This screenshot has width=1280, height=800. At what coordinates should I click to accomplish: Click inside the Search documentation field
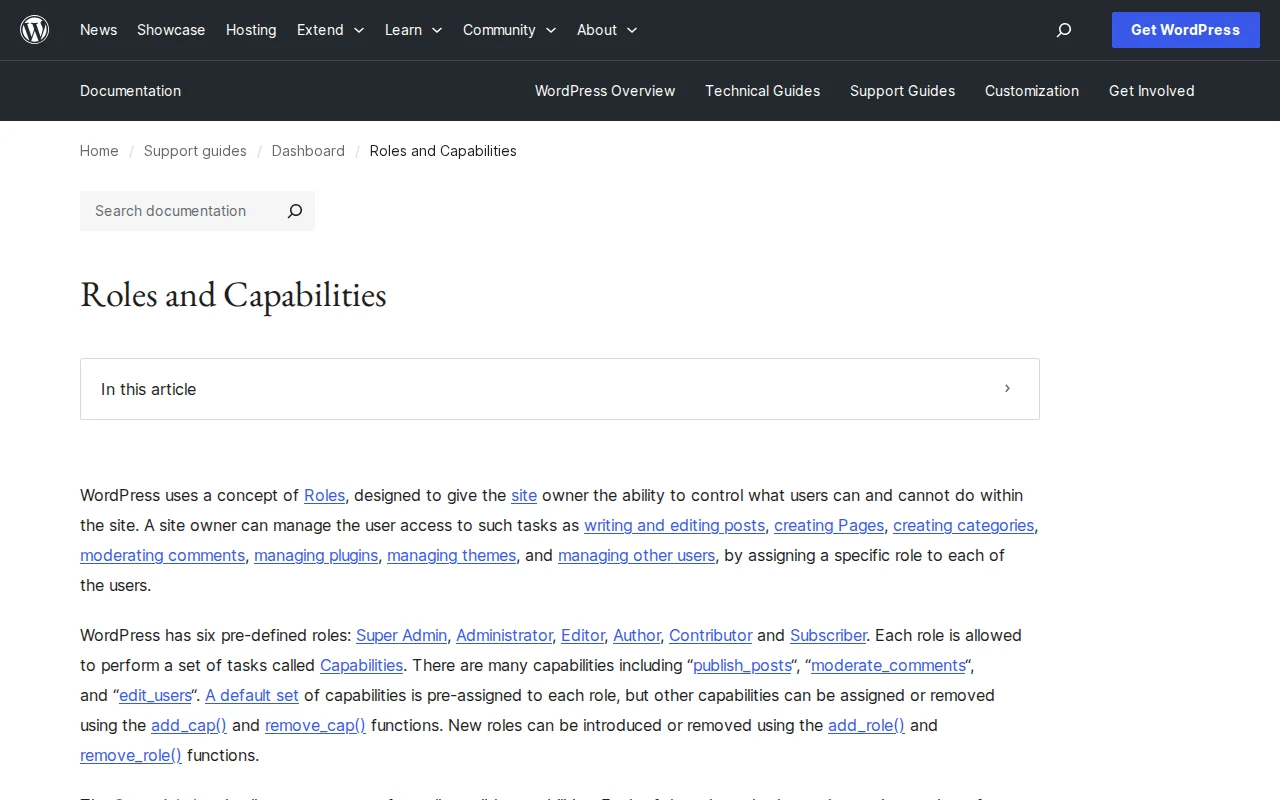click(x=170, y=211)
